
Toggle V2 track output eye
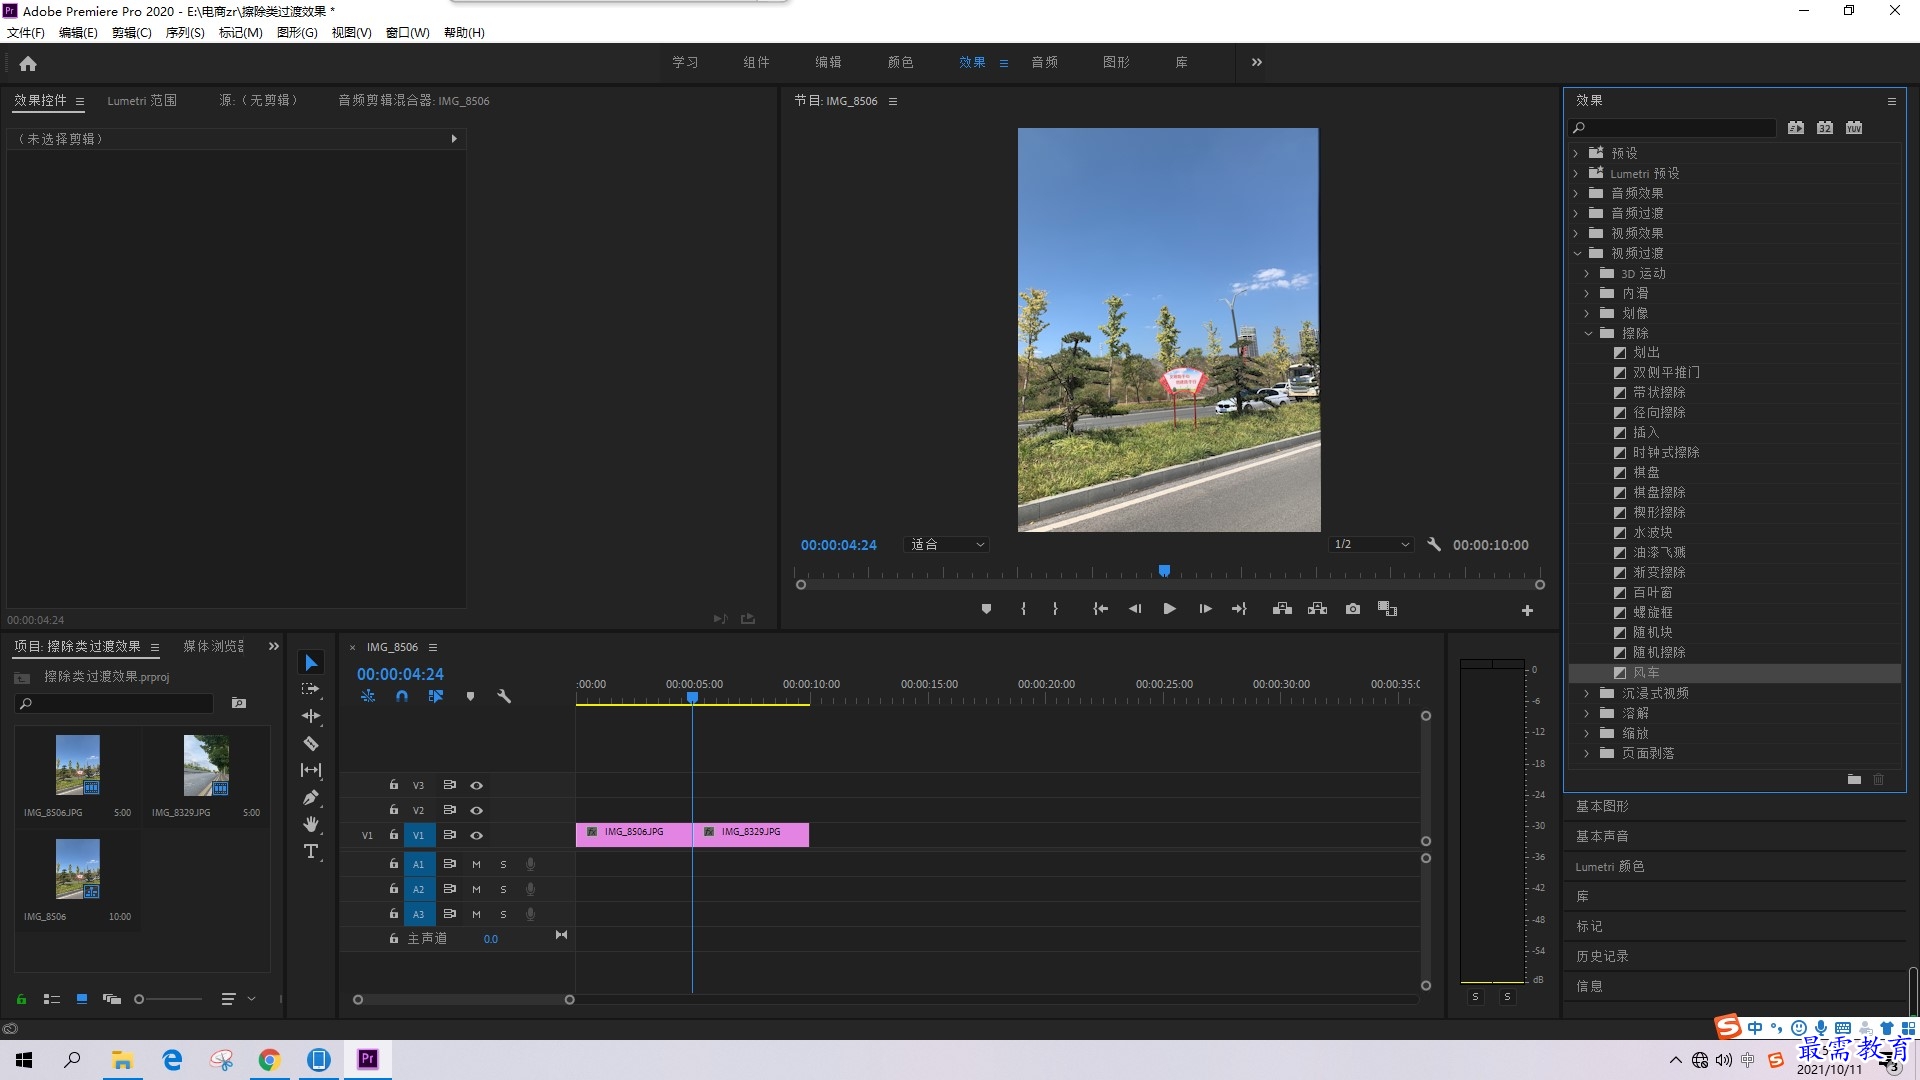477,811
